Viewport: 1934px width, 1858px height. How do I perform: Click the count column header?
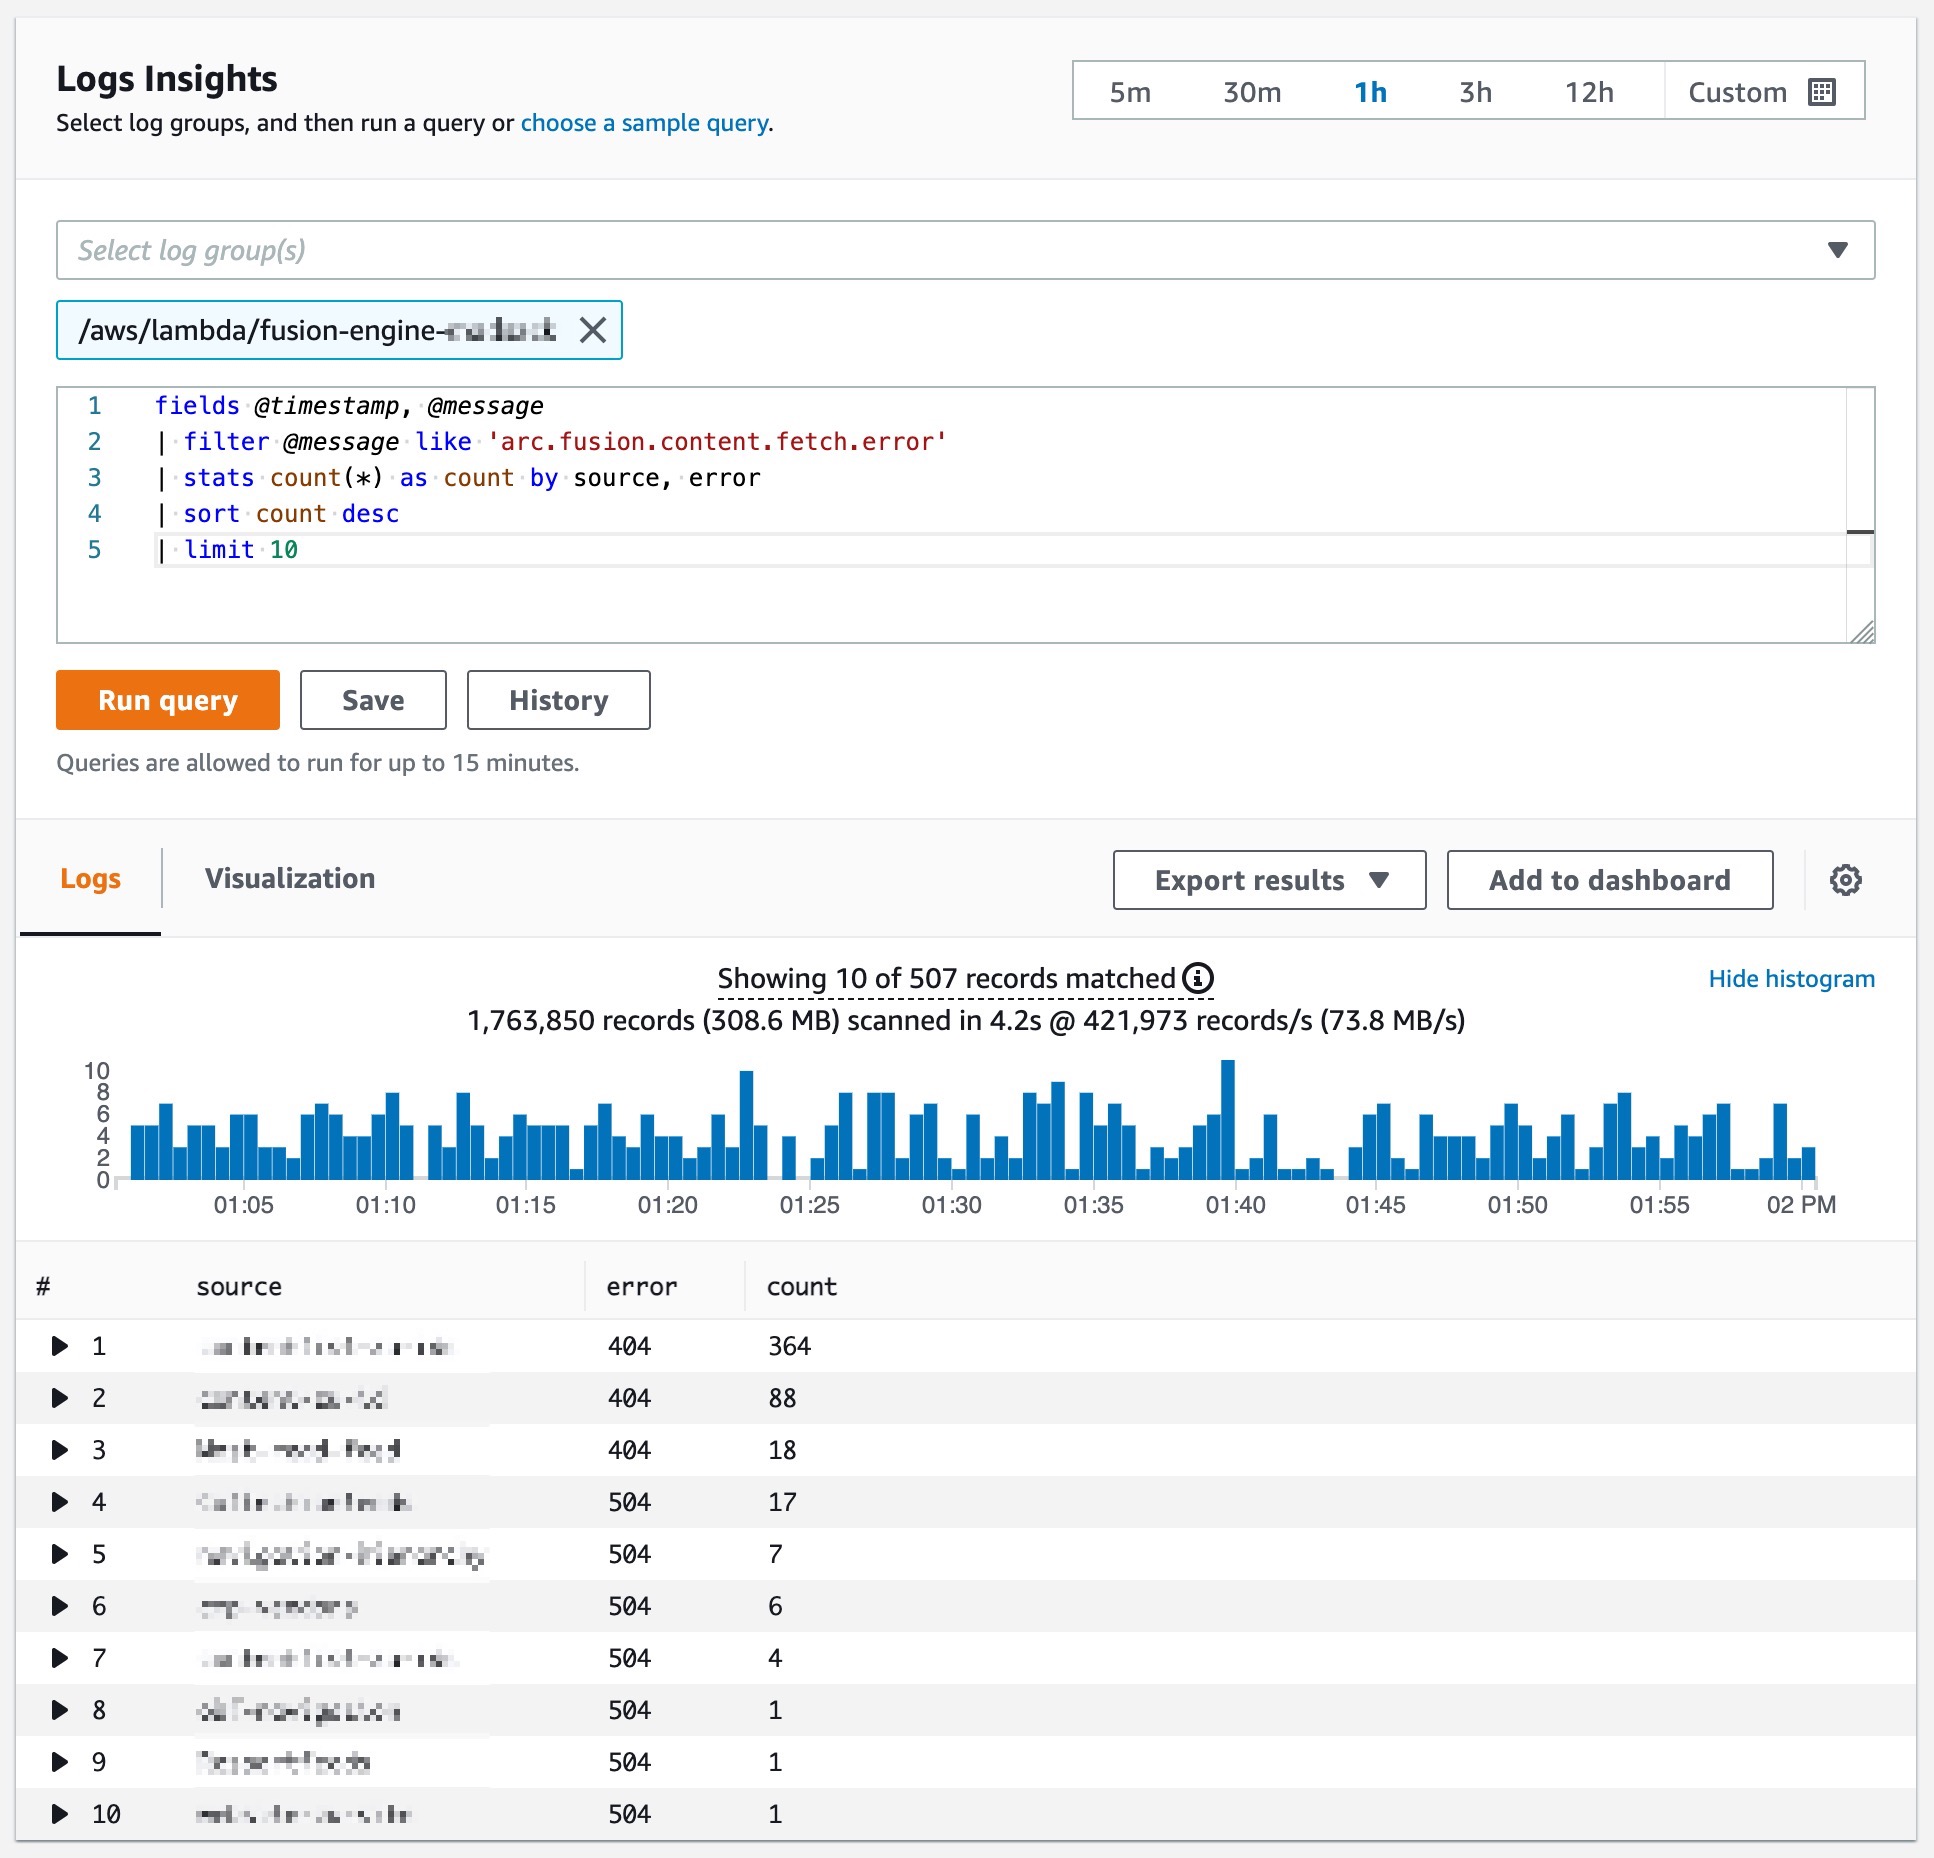802,1287
